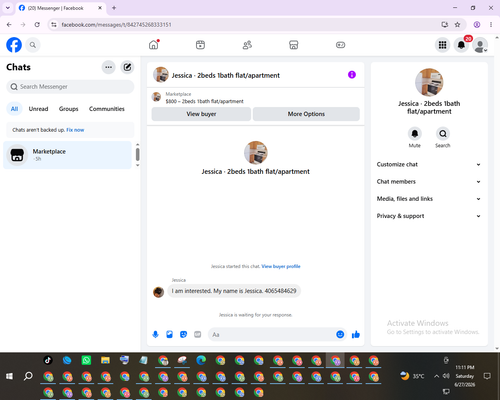Open the Marketplace storefront icon in top navigation
The width and height of the screenshot is (500, 400).
pyautogui.click(x=294, y=45)
